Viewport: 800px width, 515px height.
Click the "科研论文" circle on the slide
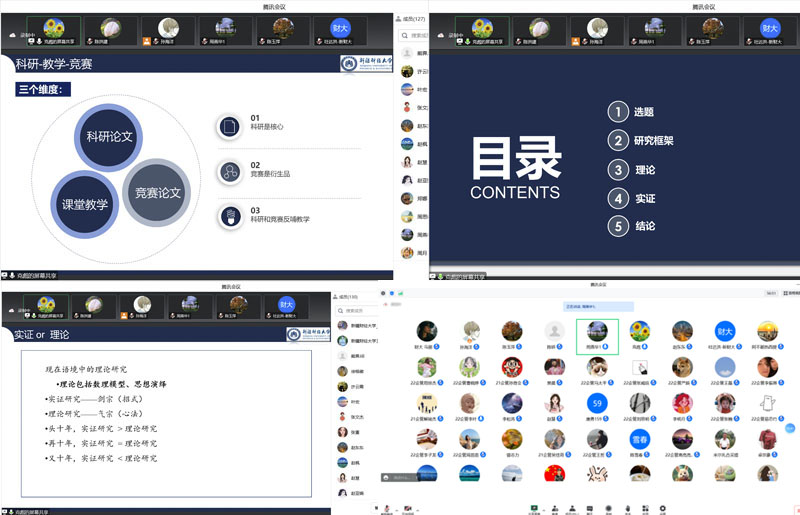tap(109, 135)
